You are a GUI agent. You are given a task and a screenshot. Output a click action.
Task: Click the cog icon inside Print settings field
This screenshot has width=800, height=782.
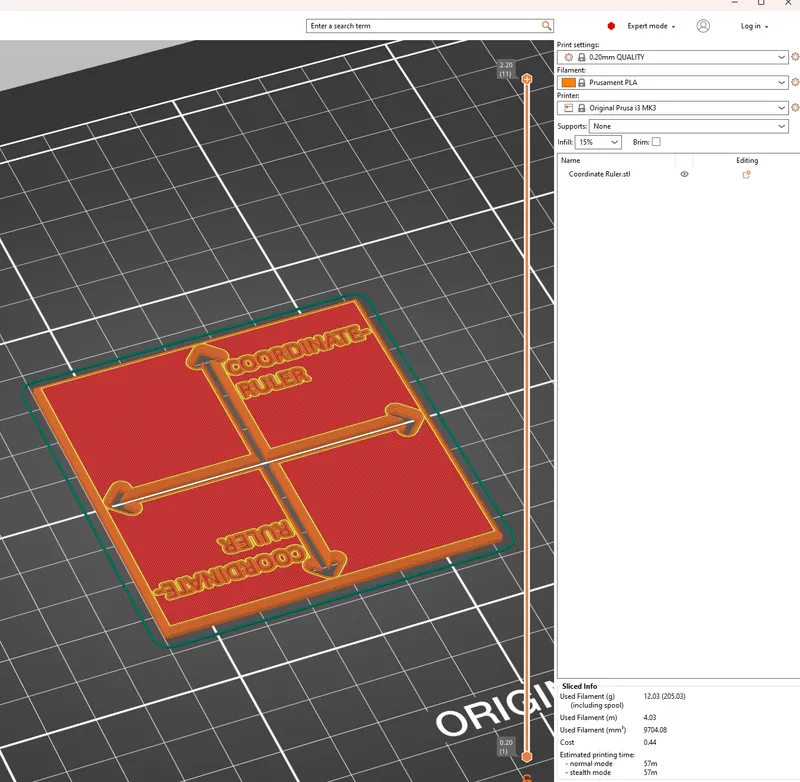[x=568, y=57]
